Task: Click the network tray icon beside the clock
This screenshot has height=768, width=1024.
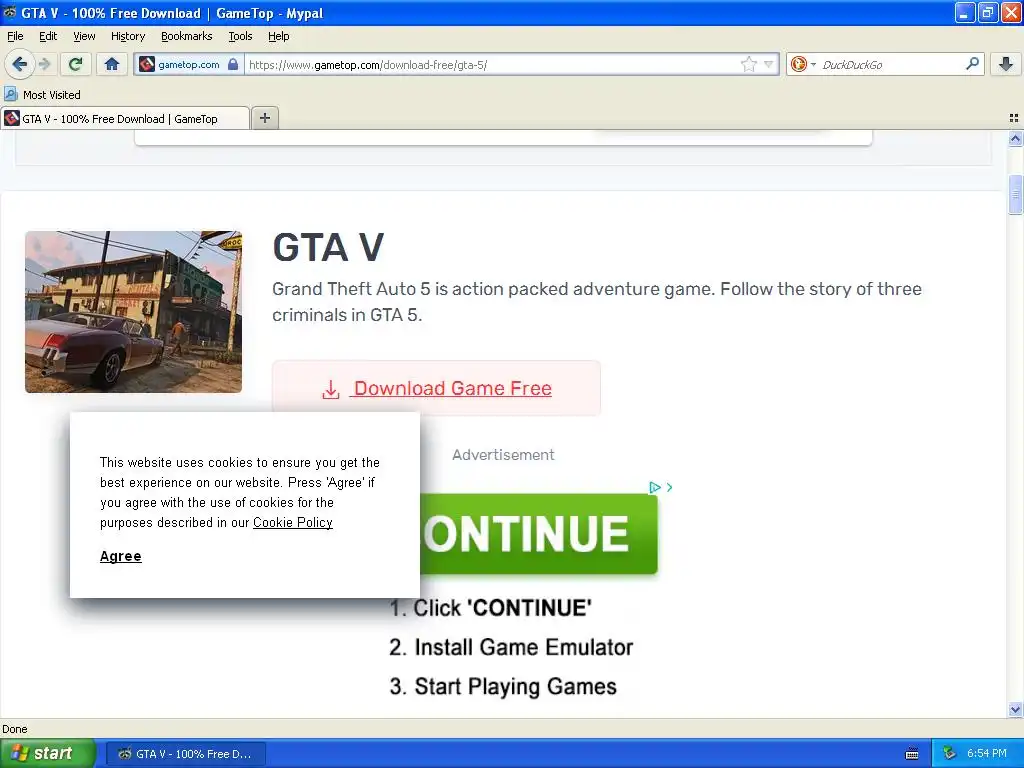Action: click(x=949, y=753)
